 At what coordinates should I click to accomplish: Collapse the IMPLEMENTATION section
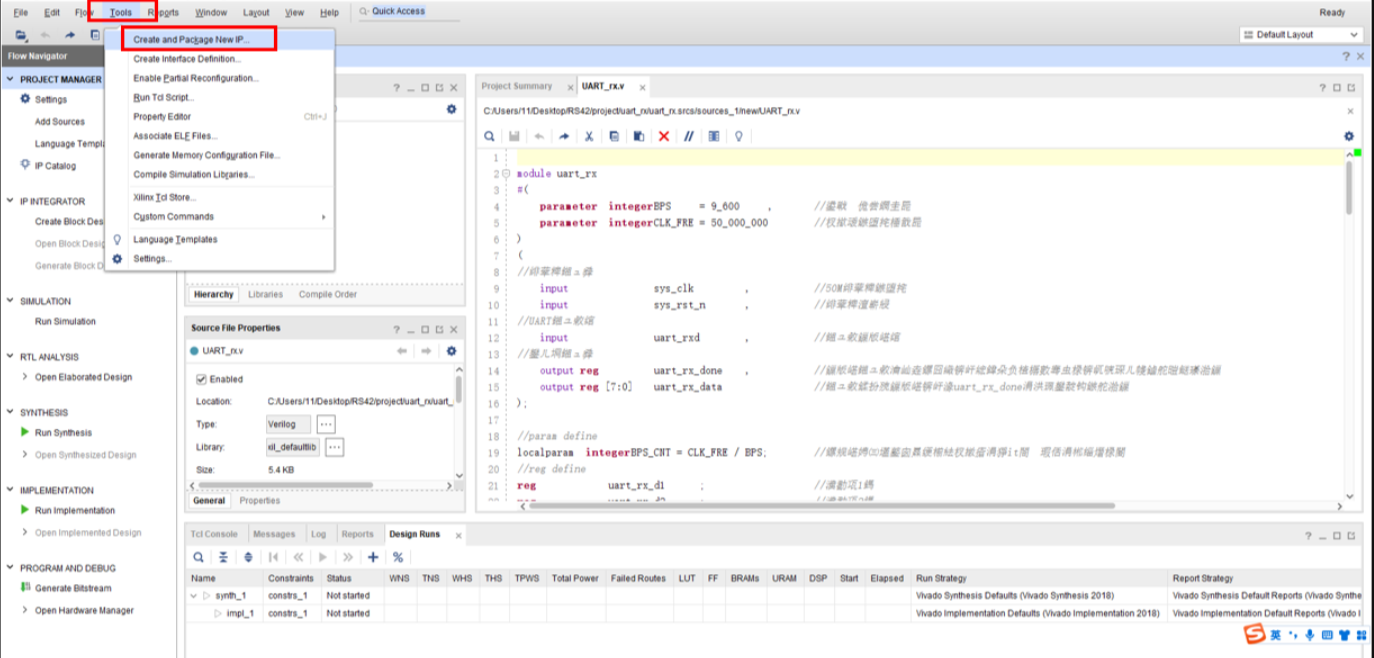pos(11,490)
